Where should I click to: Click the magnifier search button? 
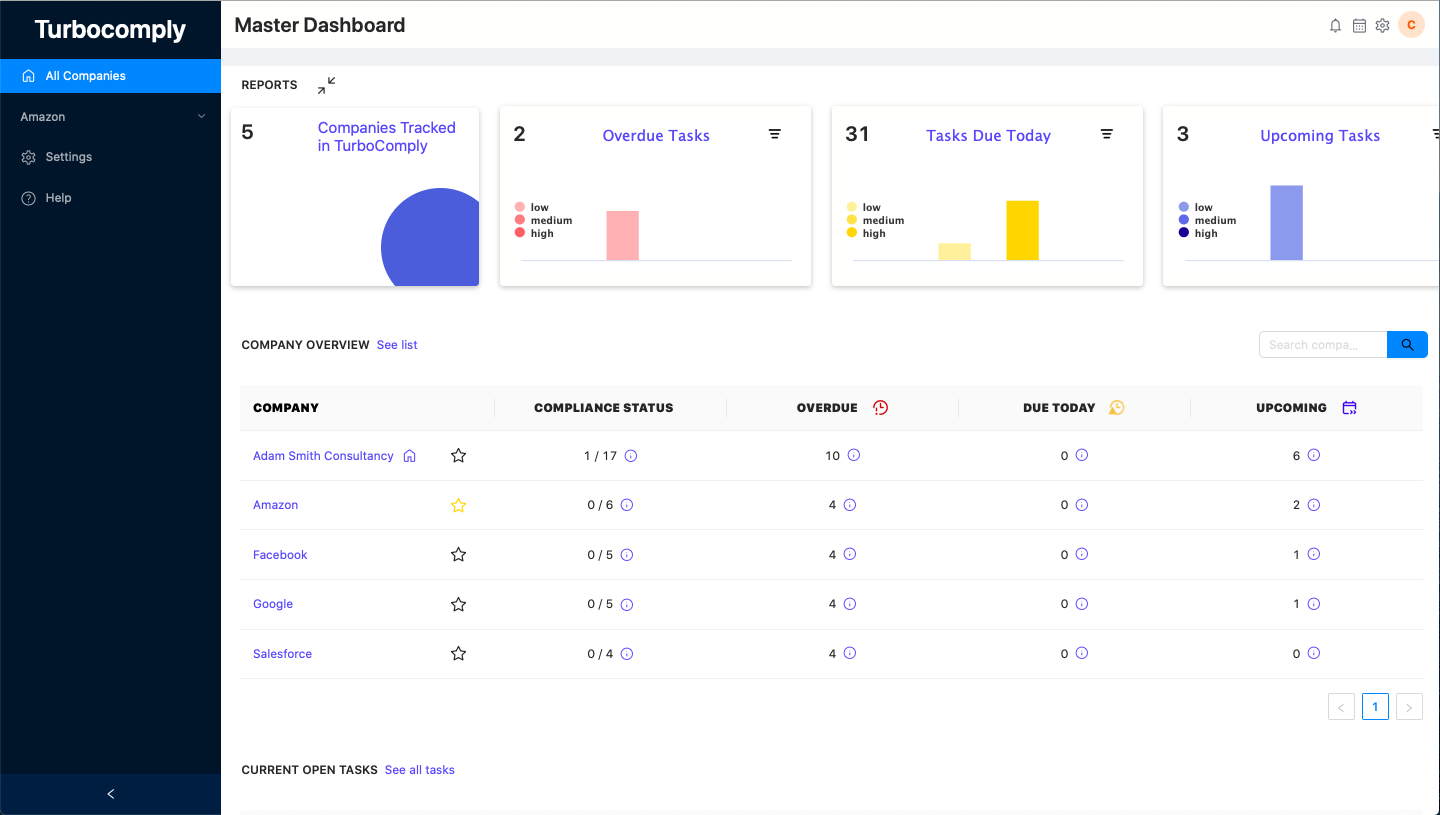(x=1407, y=345)
